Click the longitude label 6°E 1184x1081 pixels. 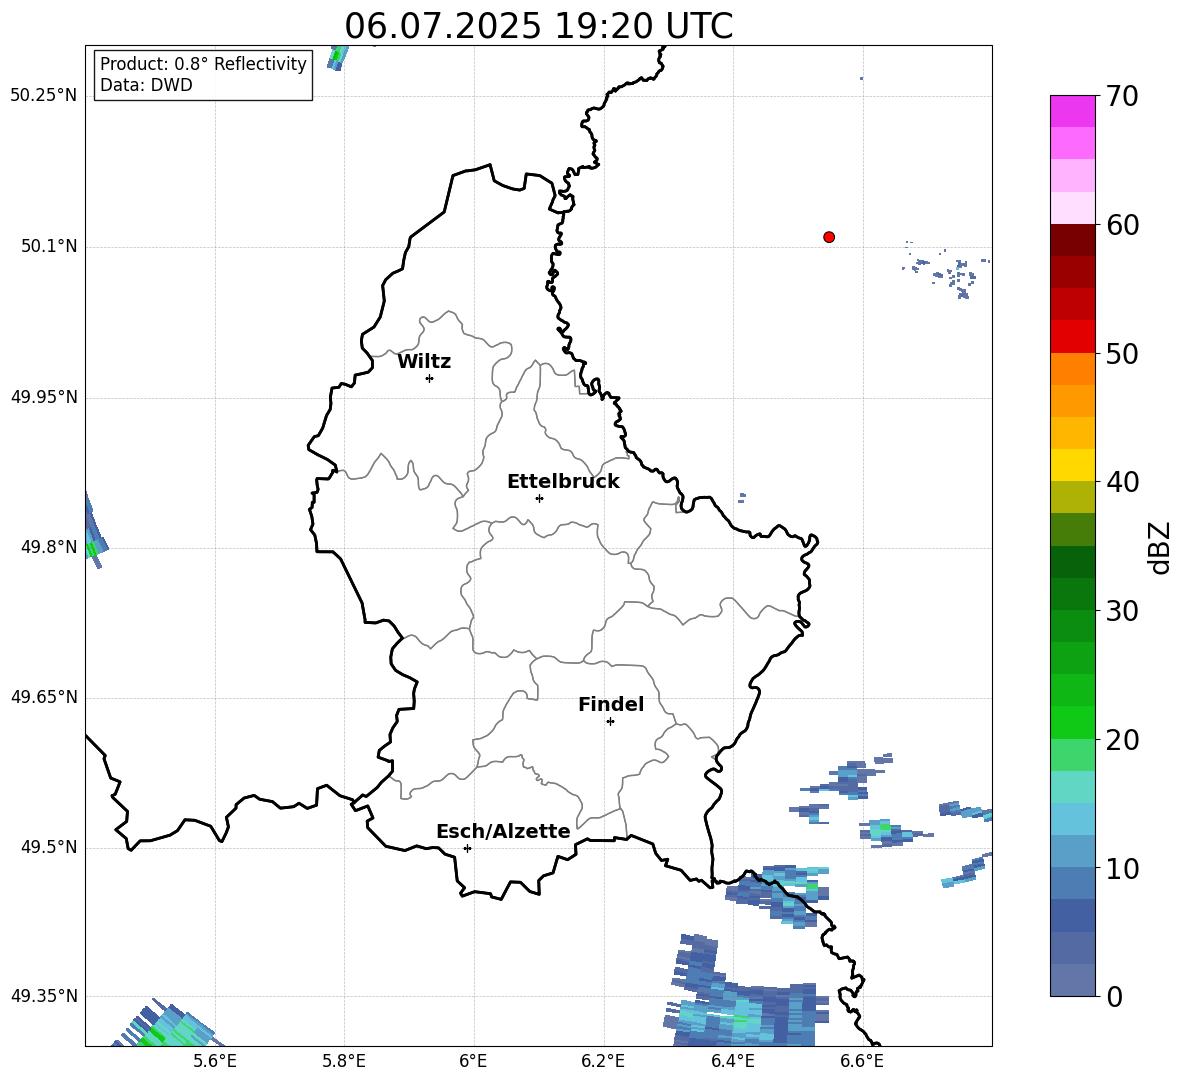click(x=473, y=1061)
